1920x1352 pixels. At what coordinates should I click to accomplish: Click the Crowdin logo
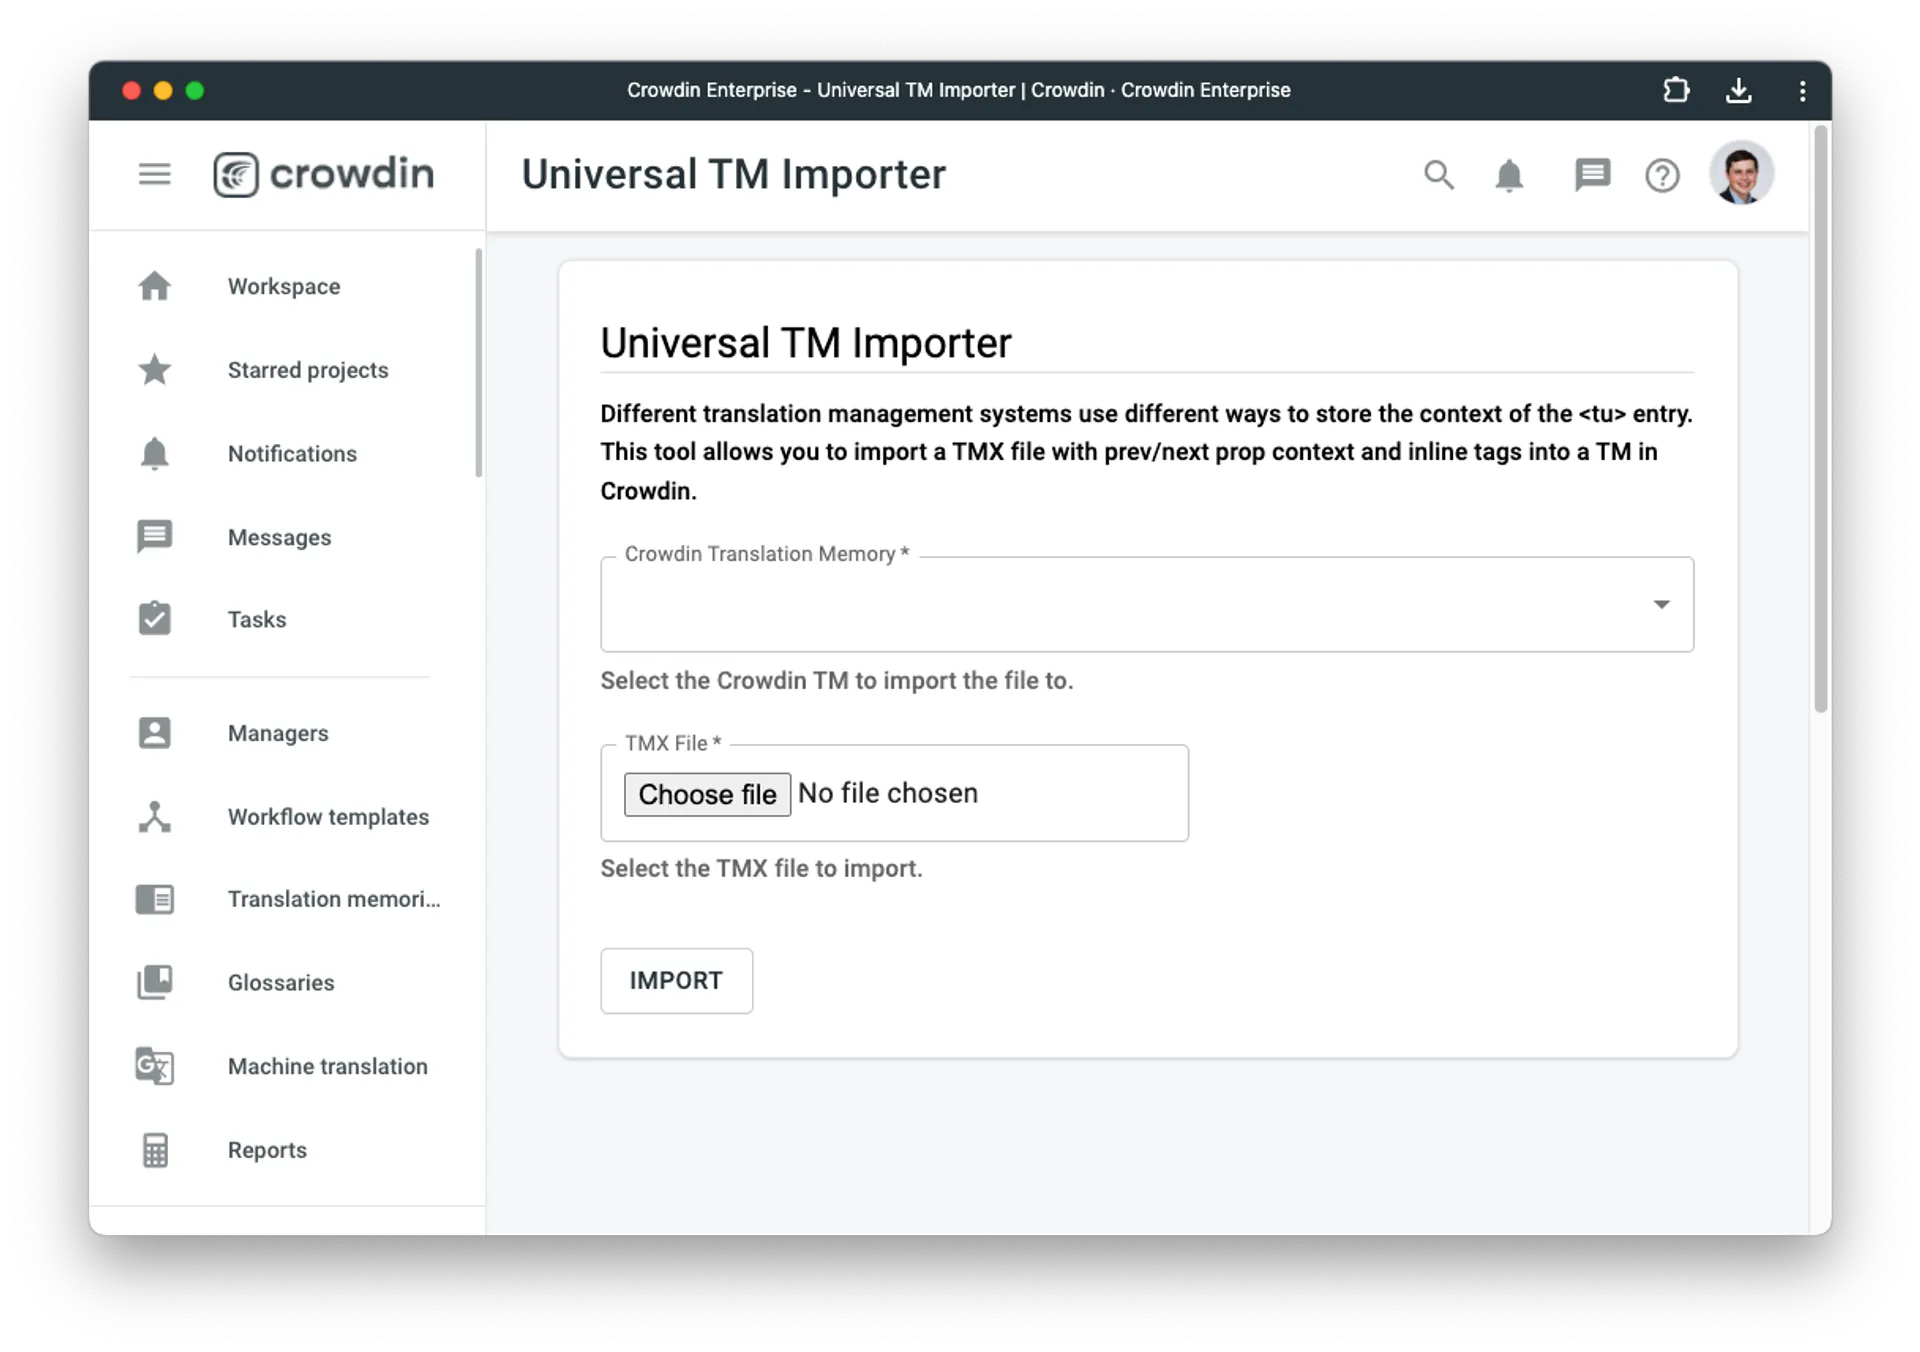(324, 175)
